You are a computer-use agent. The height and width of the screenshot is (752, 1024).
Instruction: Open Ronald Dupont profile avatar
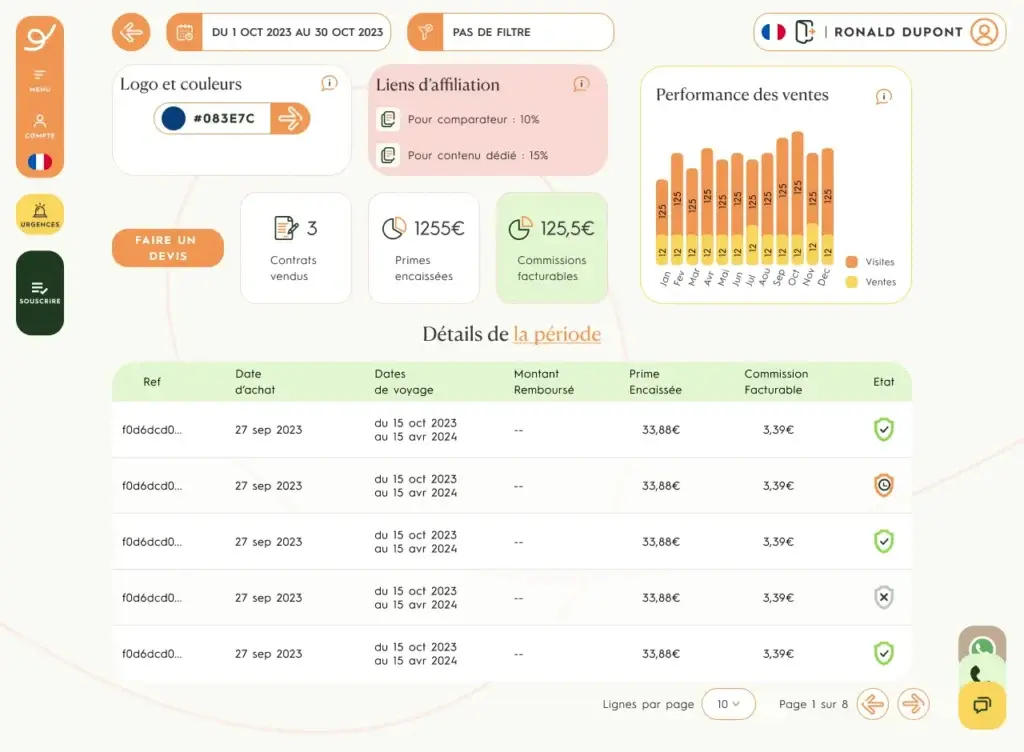(x=984, y=32)
